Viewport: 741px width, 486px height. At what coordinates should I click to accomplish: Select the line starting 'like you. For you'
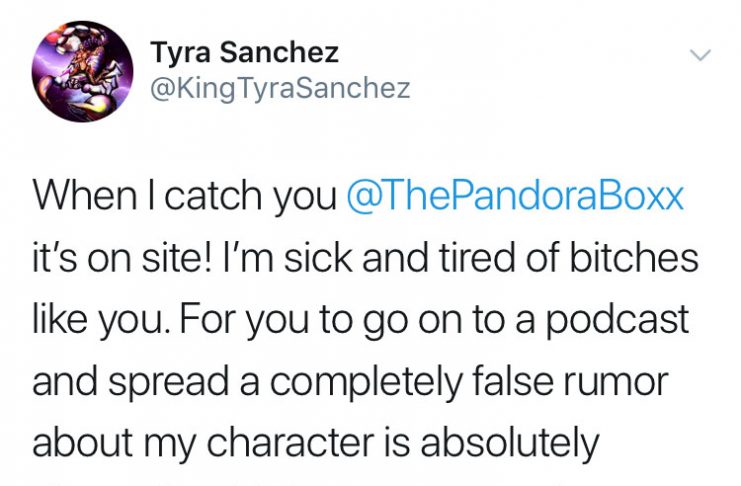pyautogui.click(x=360, y=320)
